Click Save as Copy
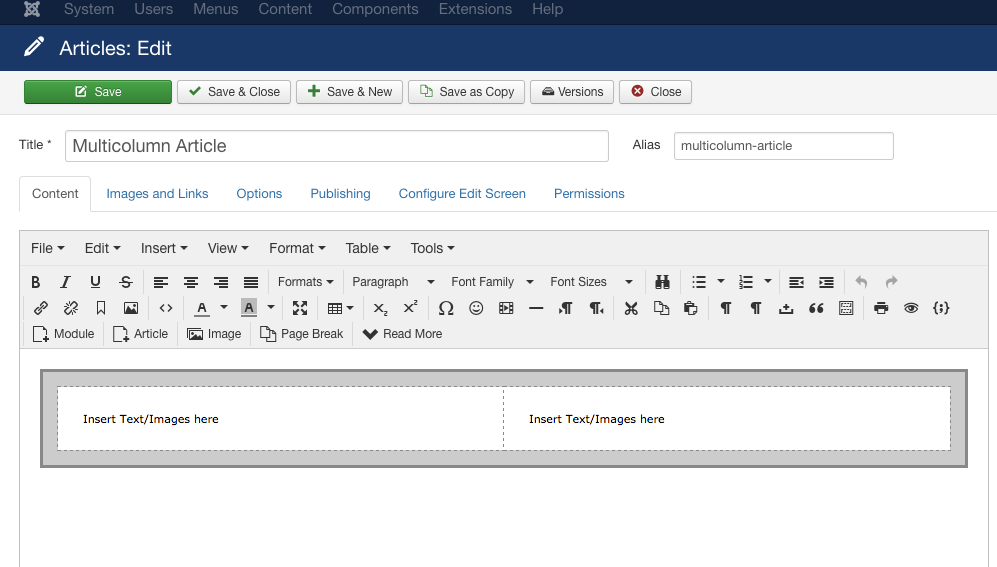The image size is (997, 567). (x=466, y=92)
